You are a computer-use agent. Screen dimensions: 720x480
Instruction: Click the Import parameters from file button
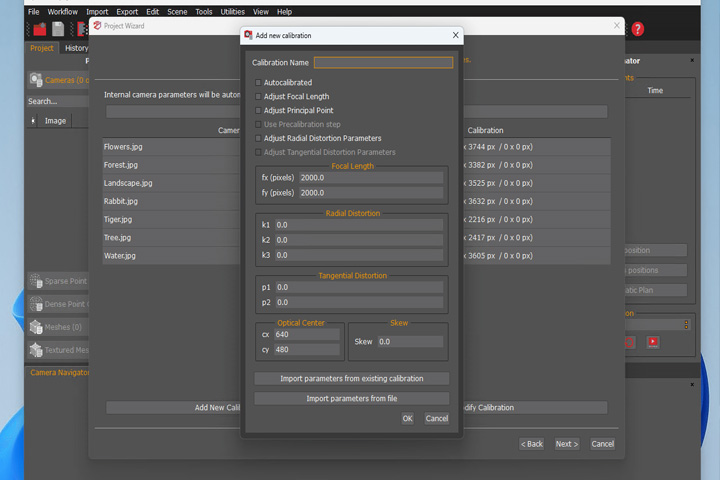coord(352,398)
